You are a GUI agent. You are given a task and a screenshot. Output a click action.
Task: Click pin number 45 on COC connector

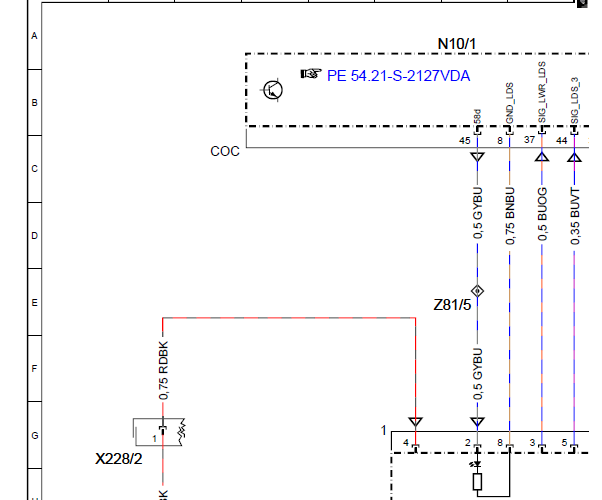[465, 141]
